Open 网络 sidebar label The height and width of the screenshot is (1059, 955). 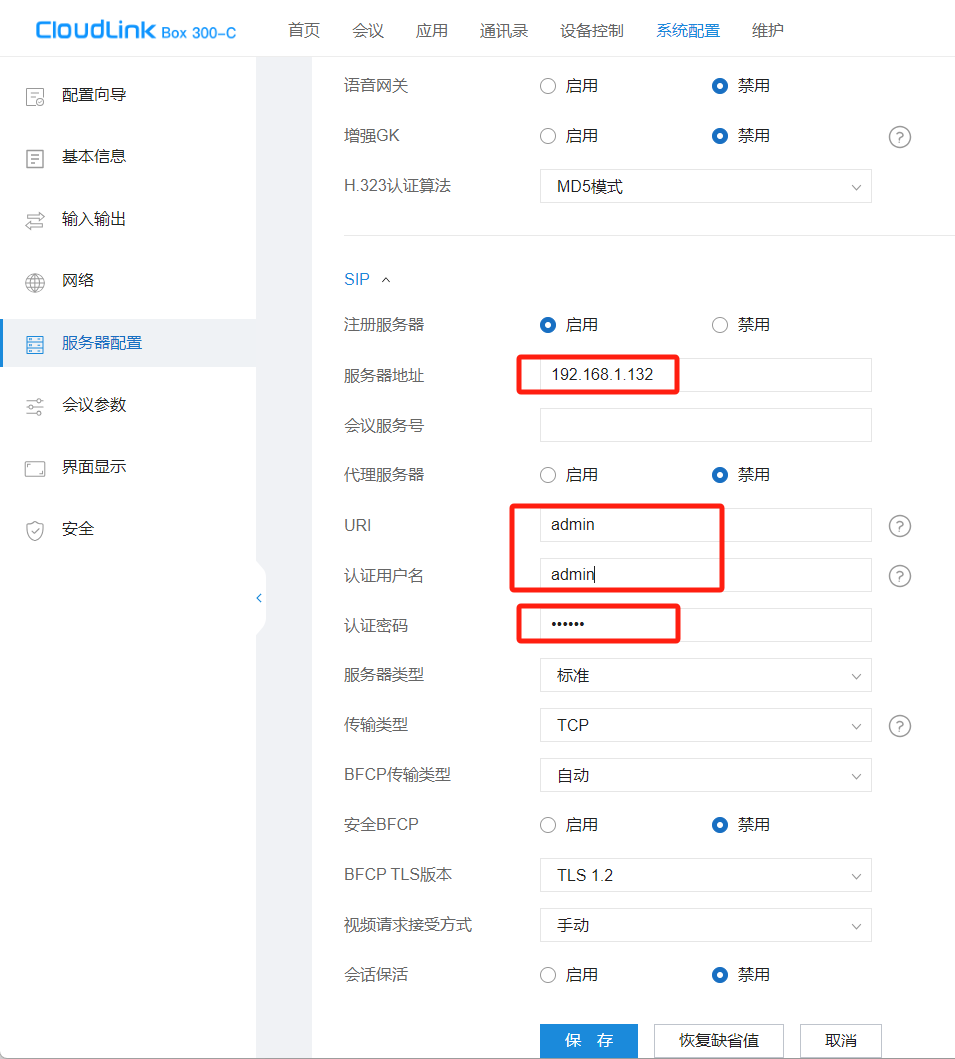78,280
